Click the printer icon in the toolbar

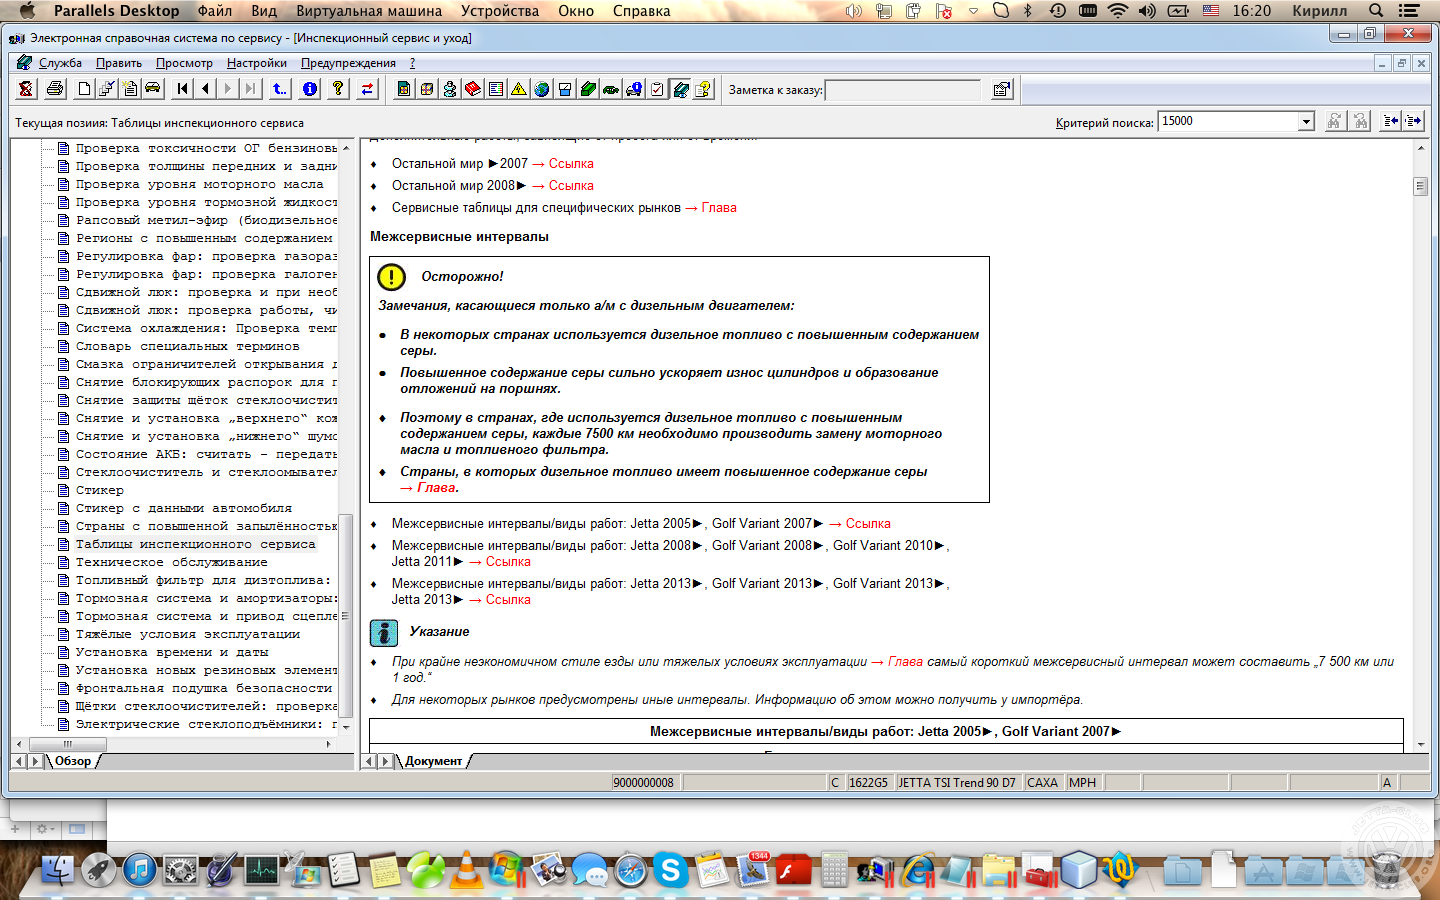pyautogui.click(x=55, y=89)
